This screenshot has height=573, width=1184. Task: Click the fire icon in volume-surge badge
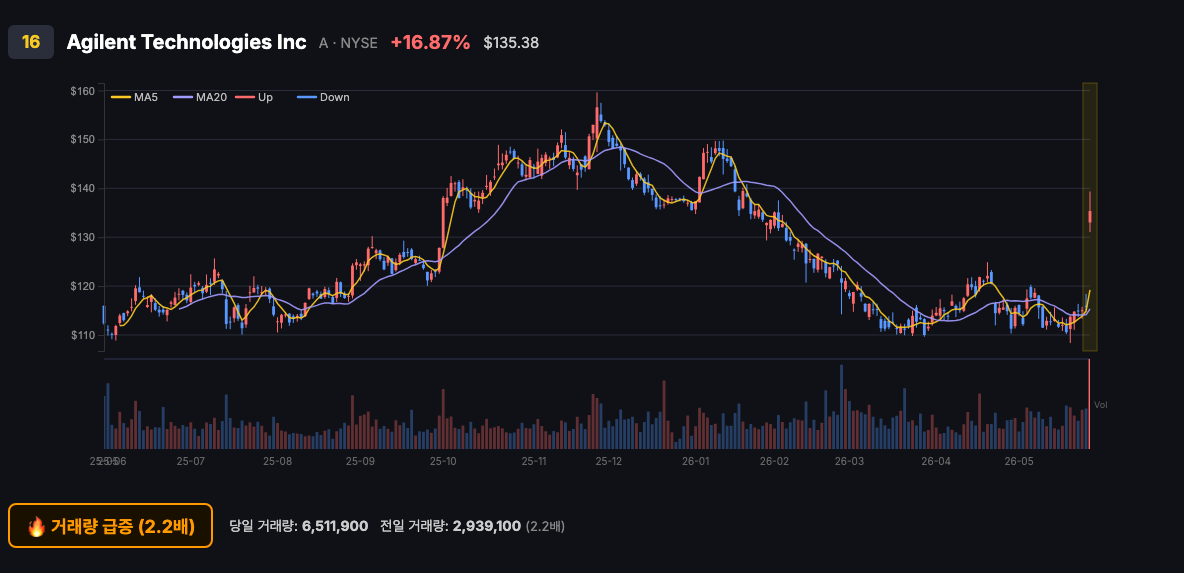(36, 526)
